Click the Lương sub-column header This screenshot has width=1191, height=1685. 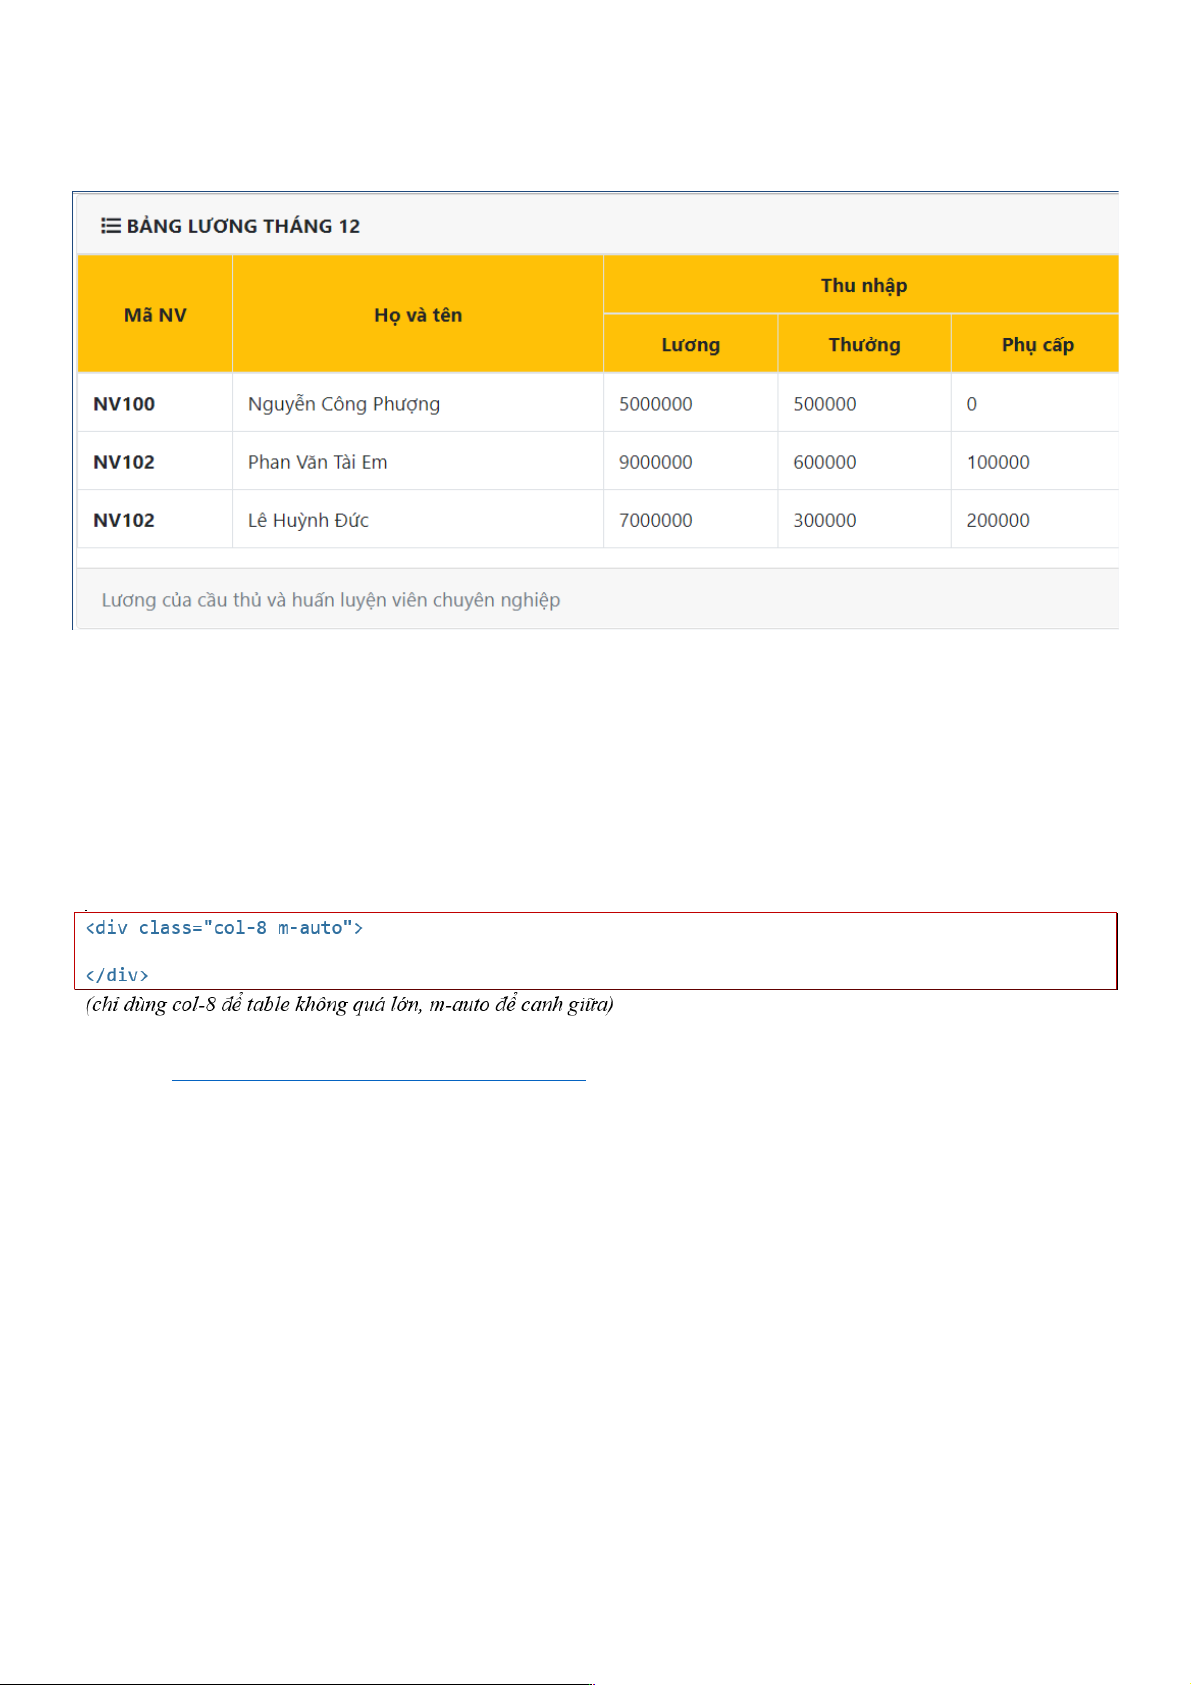(690, 345)
